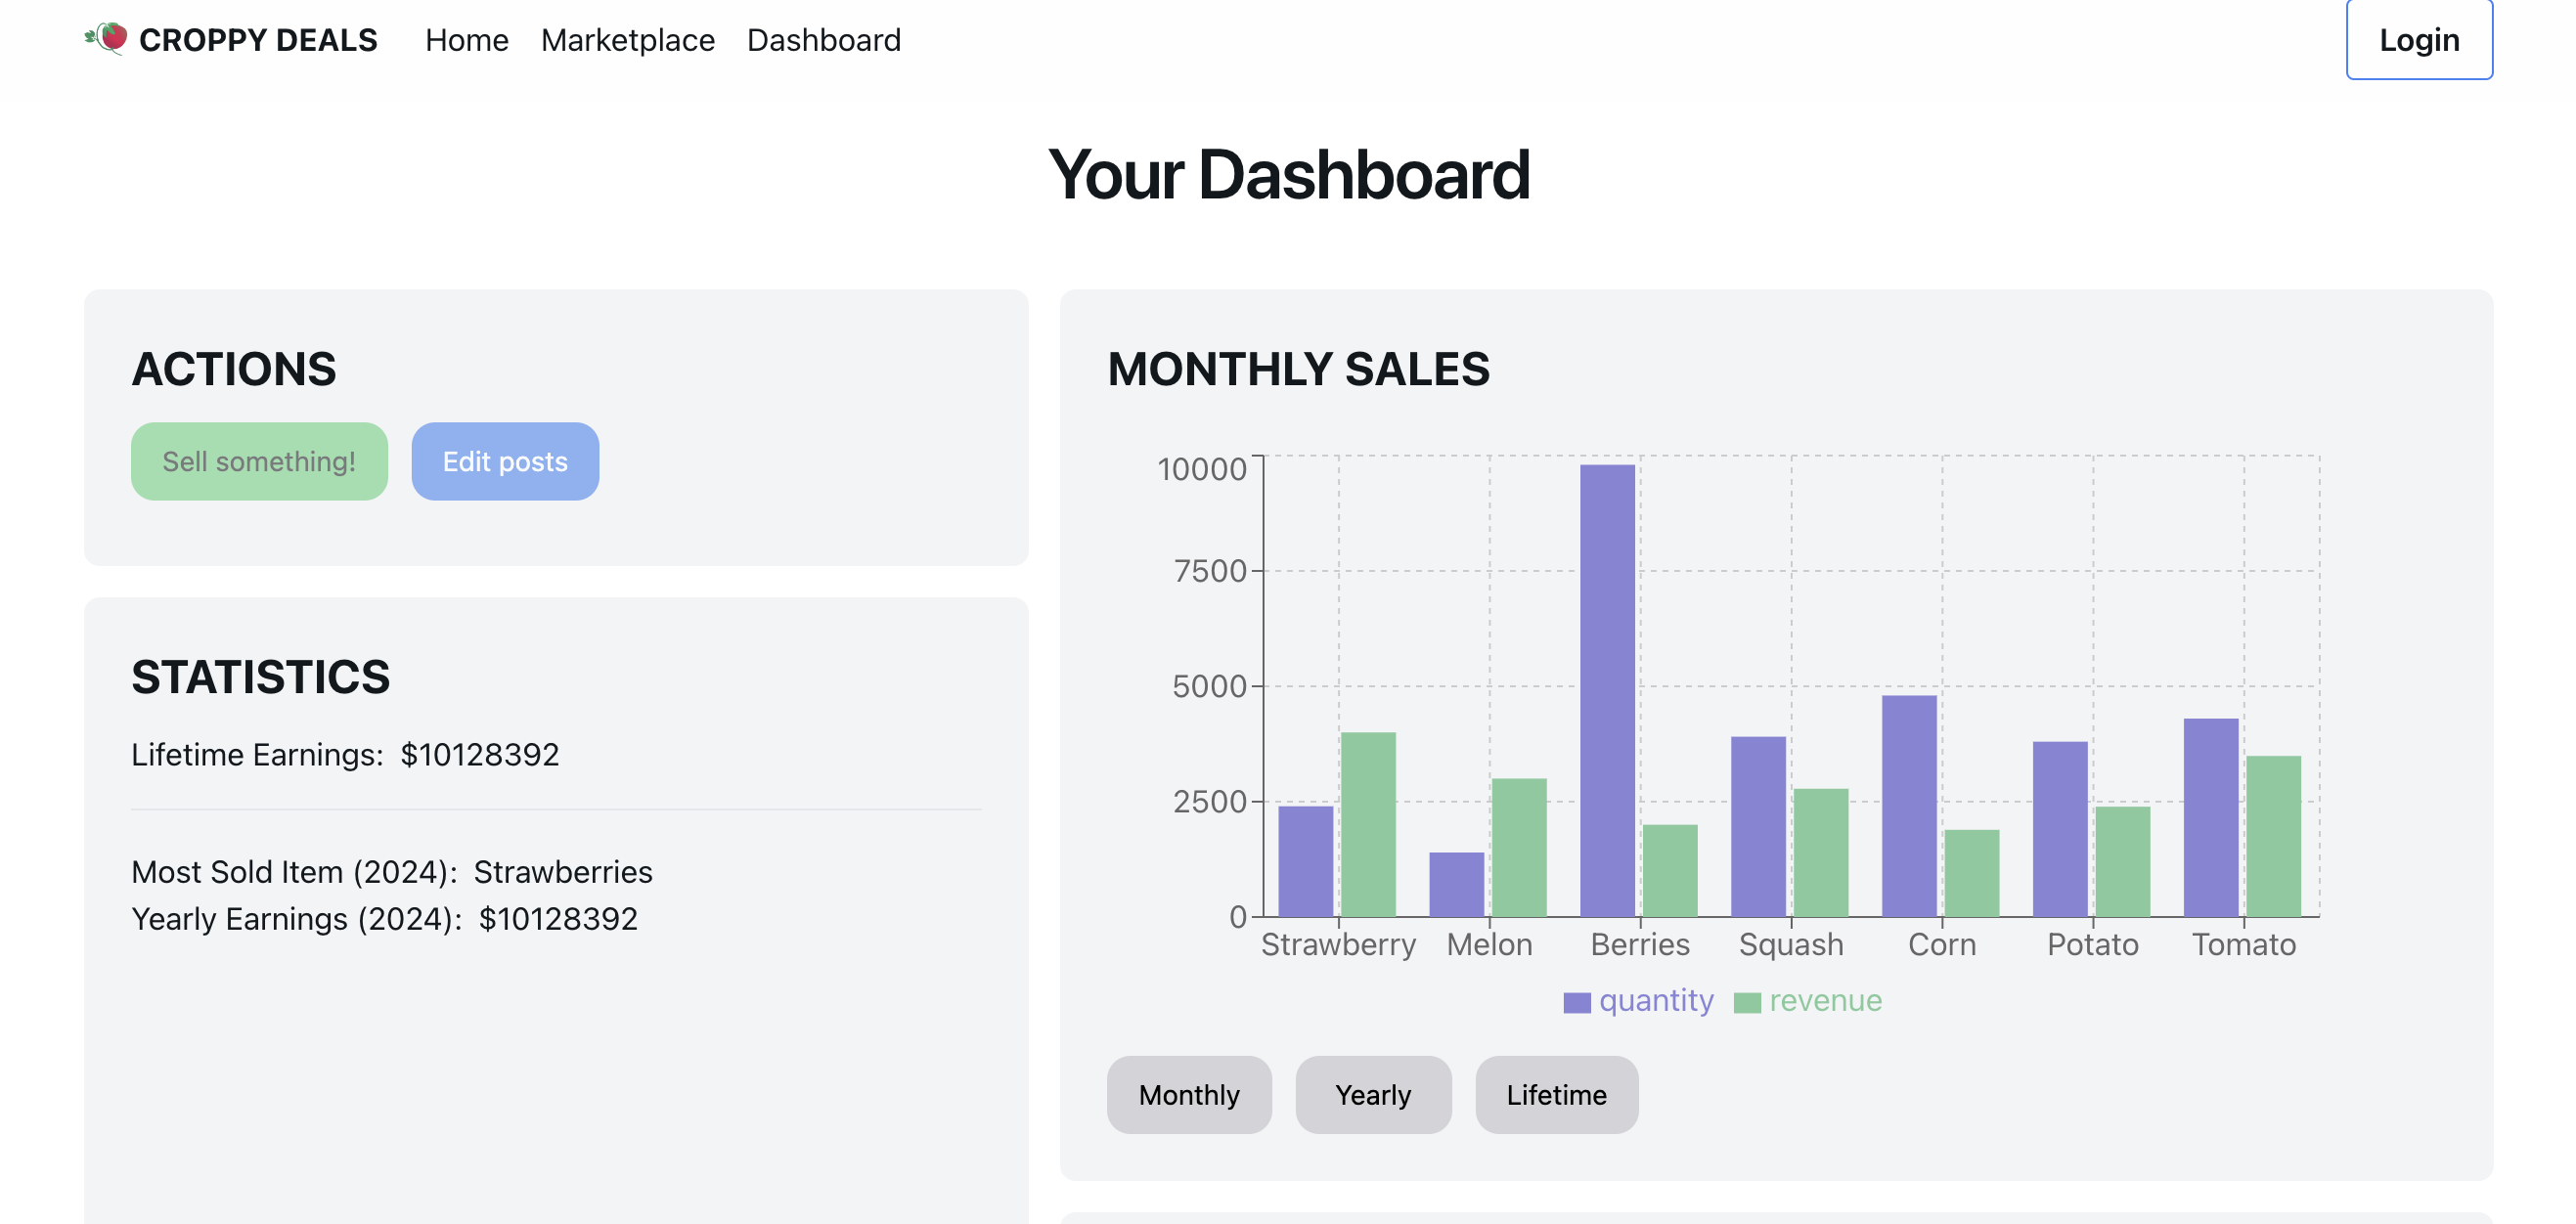Switch the chart to Lifetime view
This screenshot has width=2576, height=1224.
[x=1556, y=1094]
